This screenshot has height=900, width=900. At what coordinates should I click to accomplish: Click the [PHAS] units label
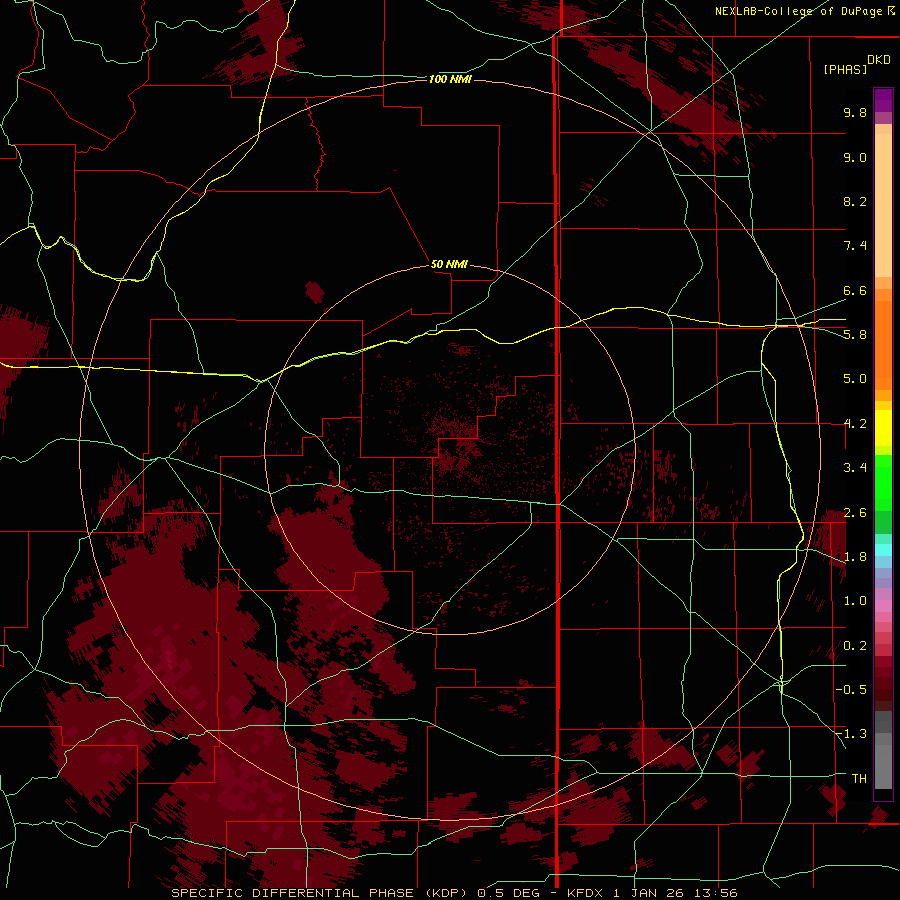(845, 69)
